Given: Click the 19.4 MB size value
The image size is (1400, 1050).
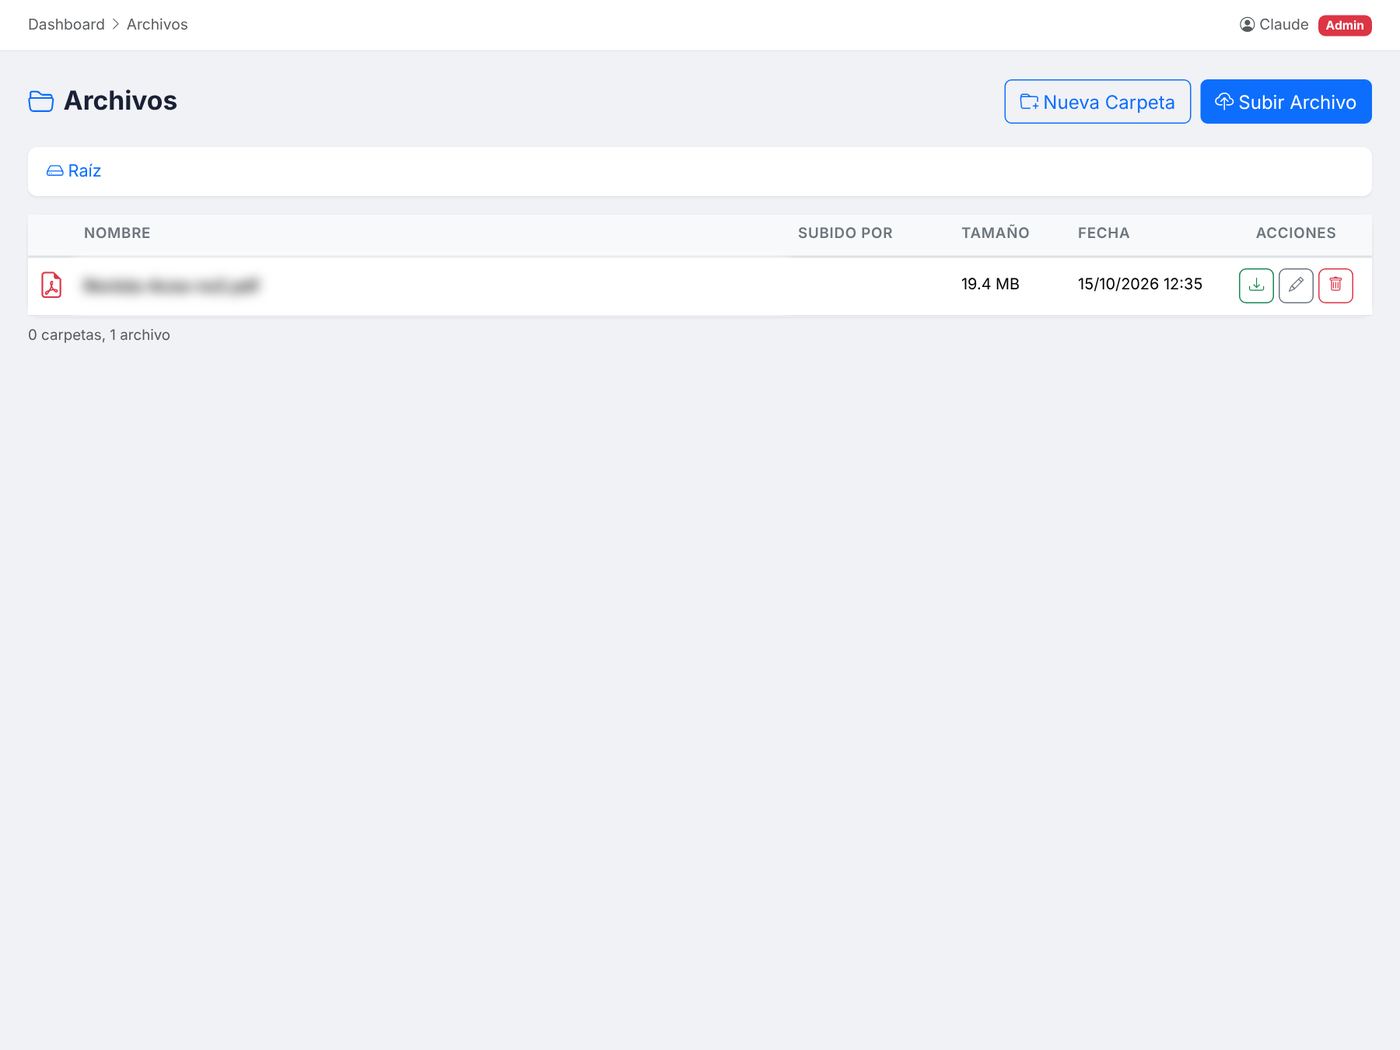Looking at the screenshot, I should (990, 284).
